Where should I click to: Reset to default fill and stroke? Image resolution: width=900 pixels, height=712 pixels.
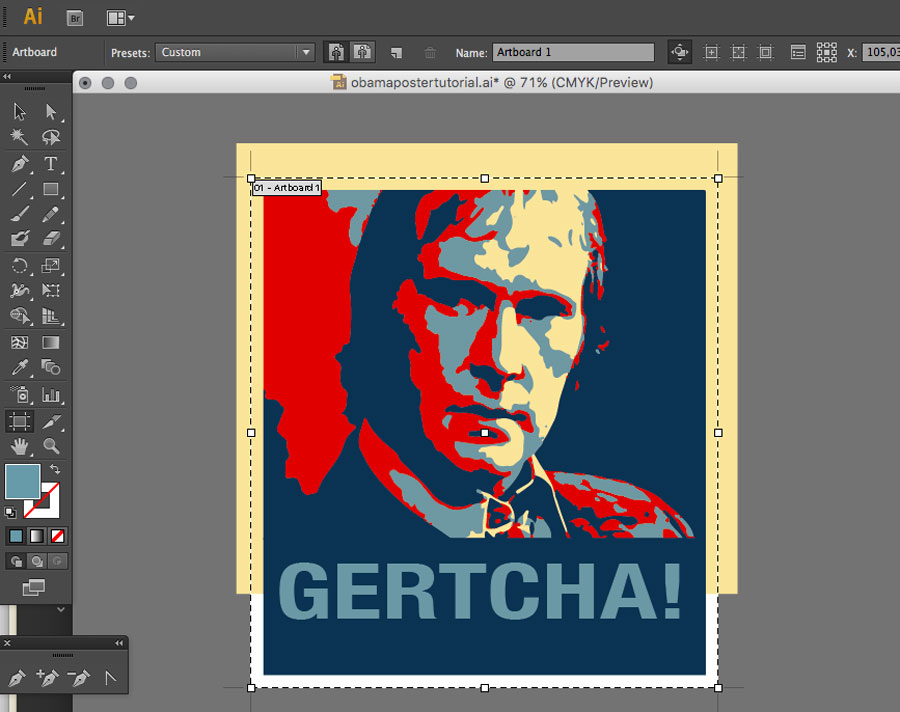click(x=10, y=512)
